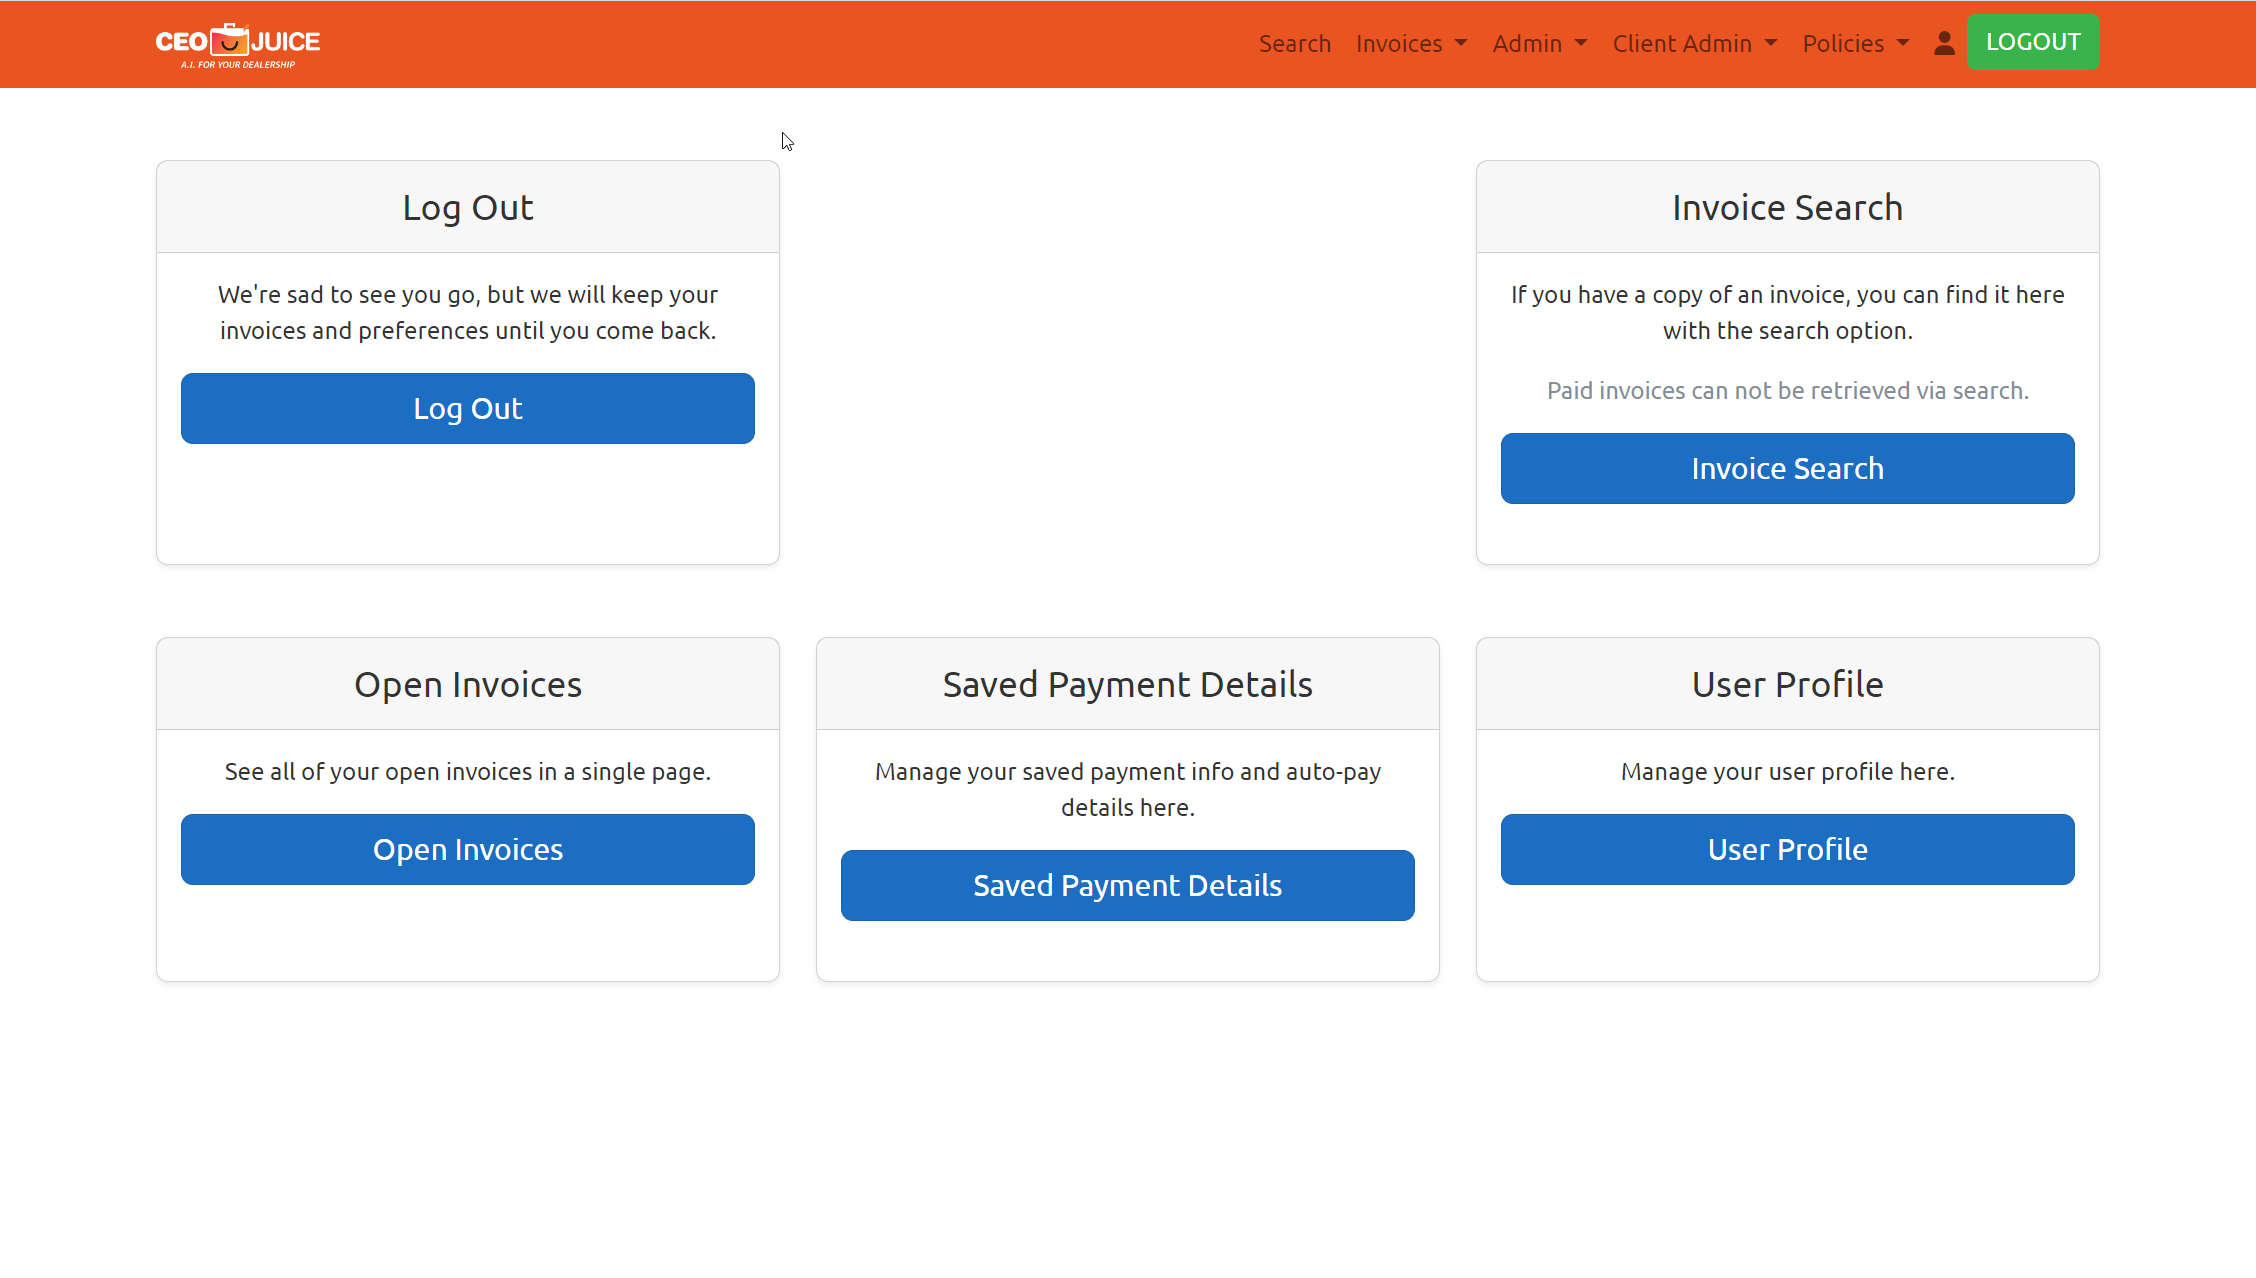The width and height of the screenshot is (2256, 1278).
Task: Click the CEO Juice logo
Action: pyautogui.click(x=238, y=45)
